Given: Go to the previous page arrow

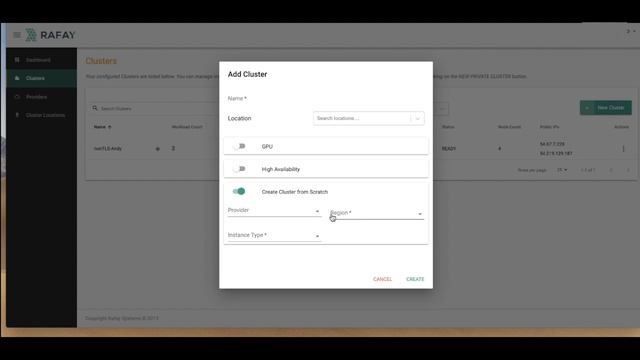Looking at the screenshot, I should tap(611, 170).
